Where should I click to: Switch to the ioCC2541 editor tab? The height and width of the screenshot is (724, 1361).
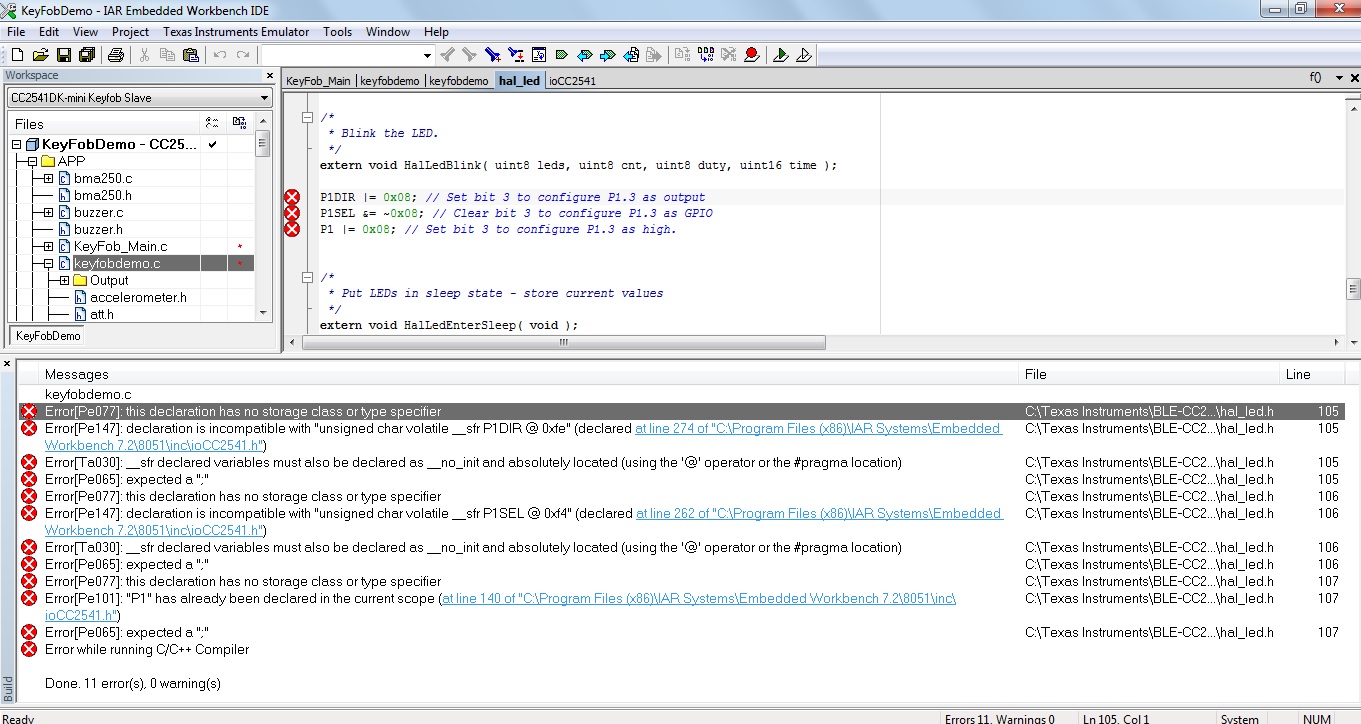pos(572,81)
